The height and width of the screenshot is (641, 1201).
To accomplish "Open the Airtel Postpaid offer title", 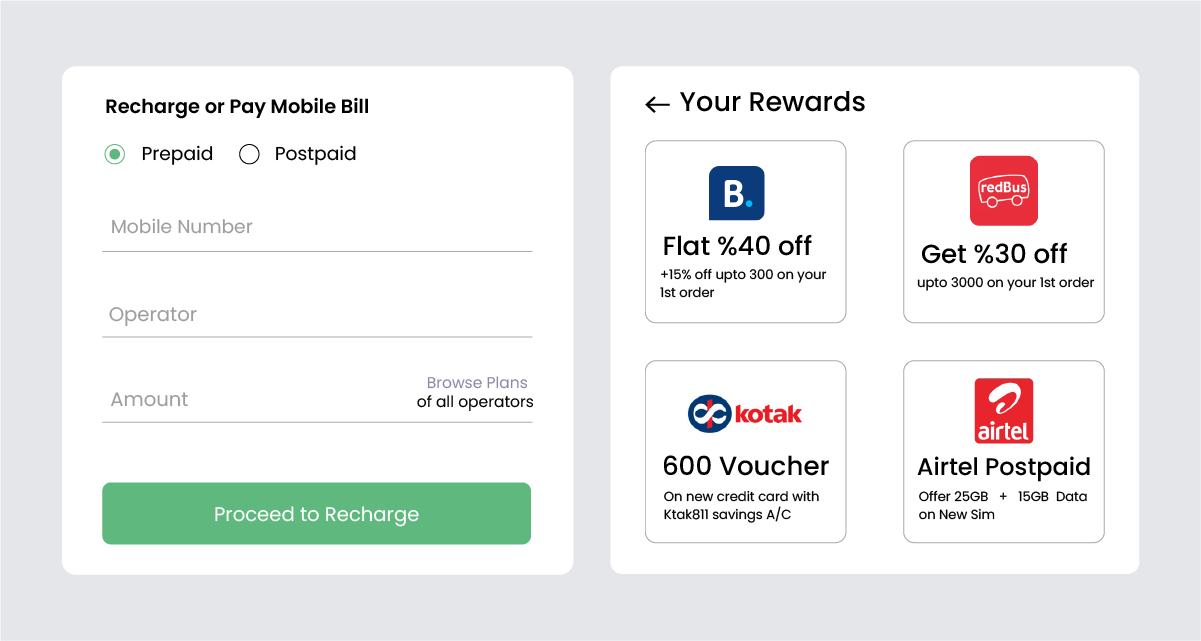I will (x=1003, y=467).
